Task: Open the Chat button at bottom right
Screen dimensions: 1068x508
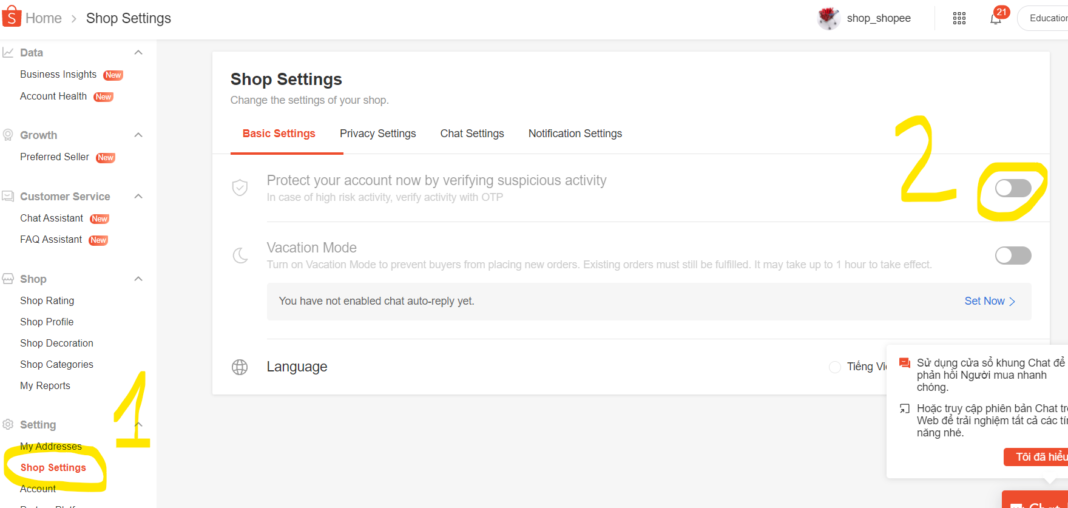Action: tap(1035, 500)
